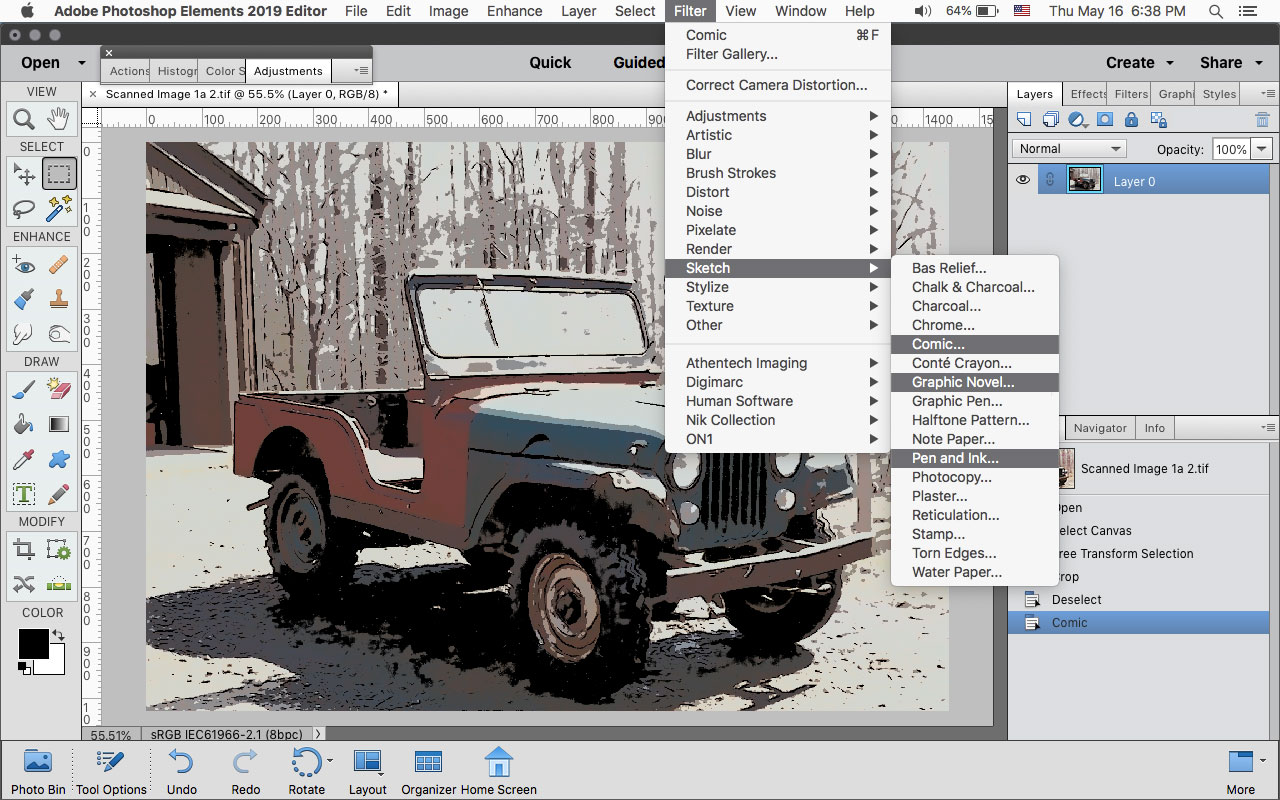This screenshot has width=1280, height=800.
Task: Switch to the Navigator tab
Action: 1100,428
